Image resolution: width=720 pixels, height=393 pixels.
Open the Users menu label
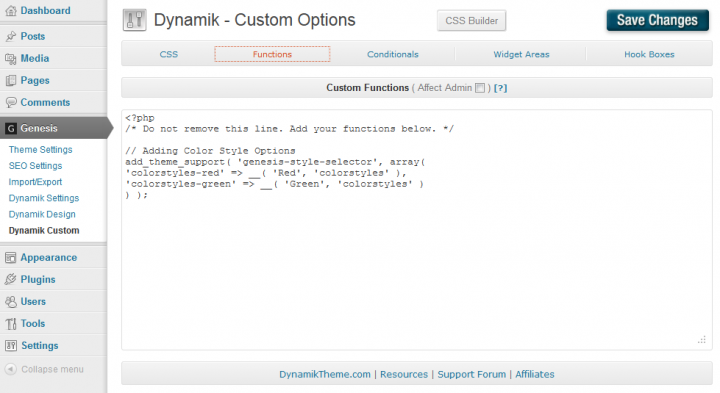coord(33,302)
